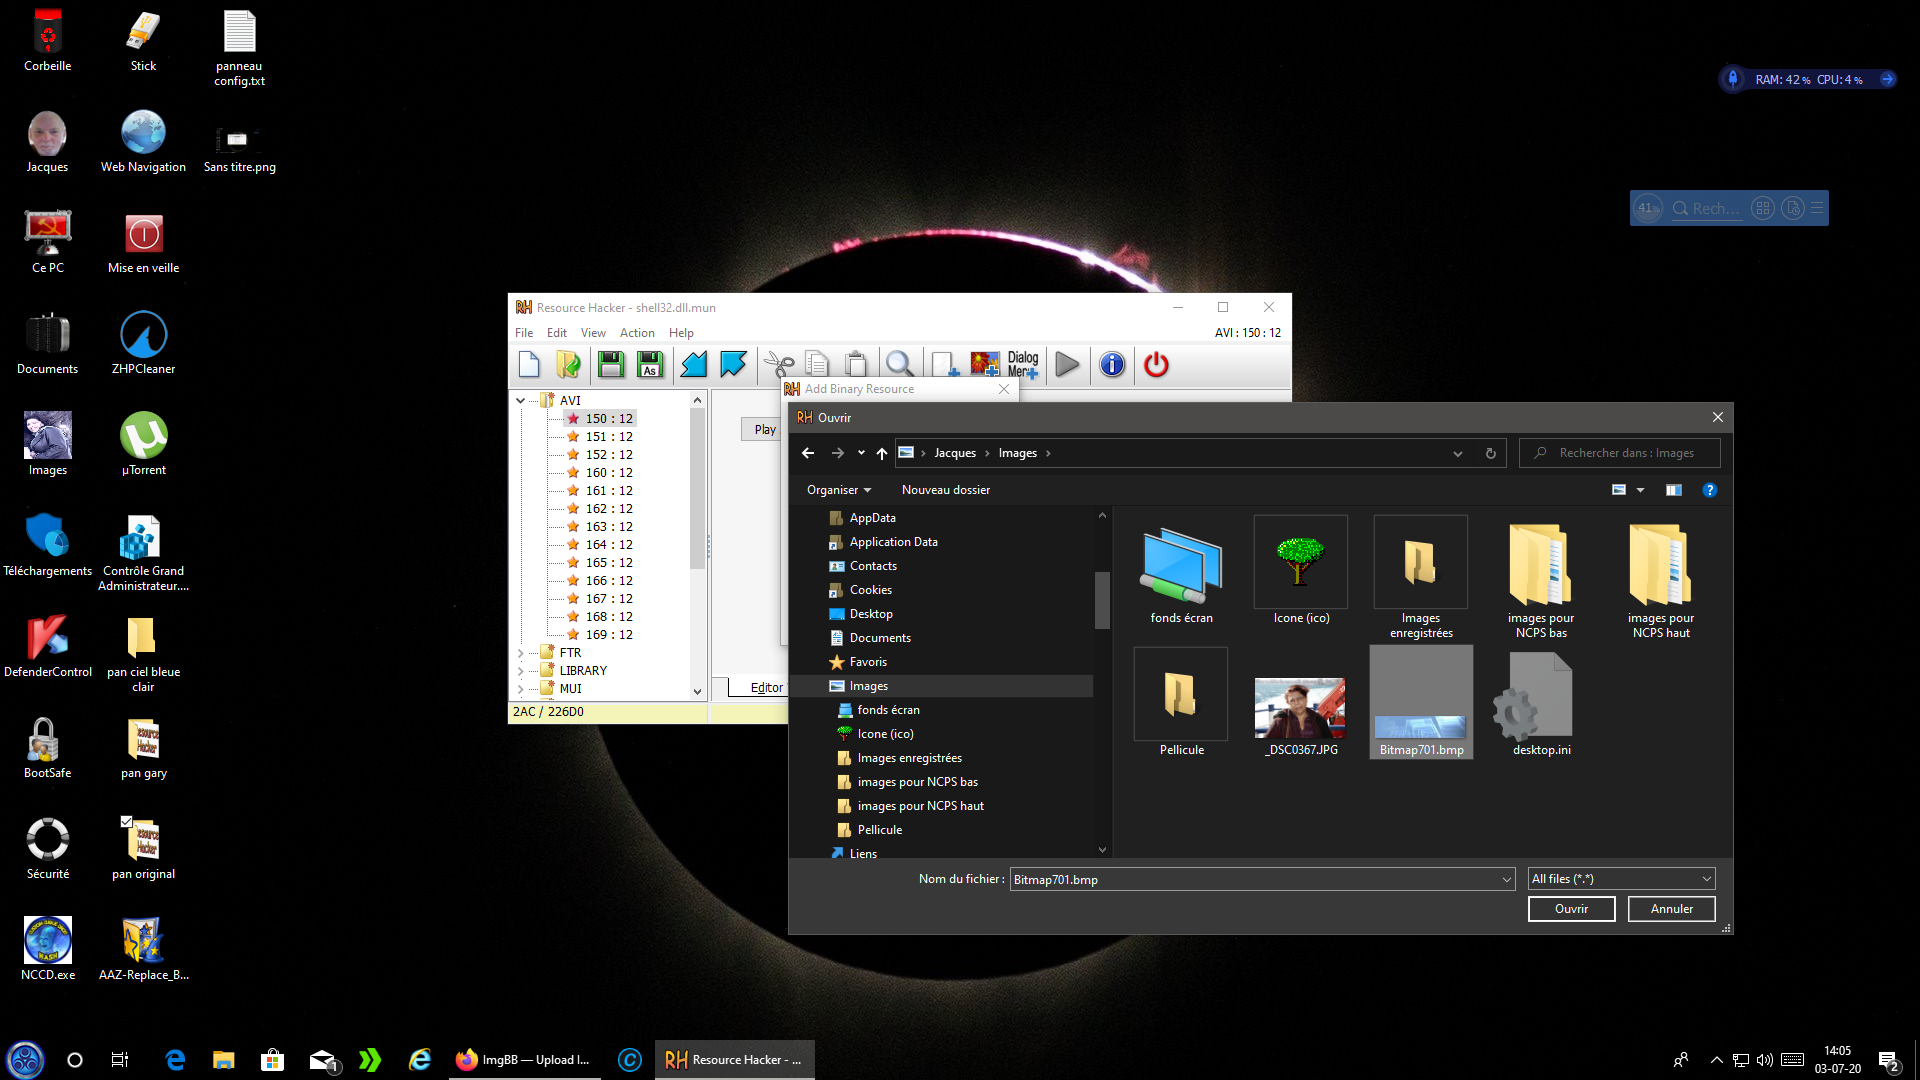Click the Save As toolbar icon

click(x=650, y=365)
